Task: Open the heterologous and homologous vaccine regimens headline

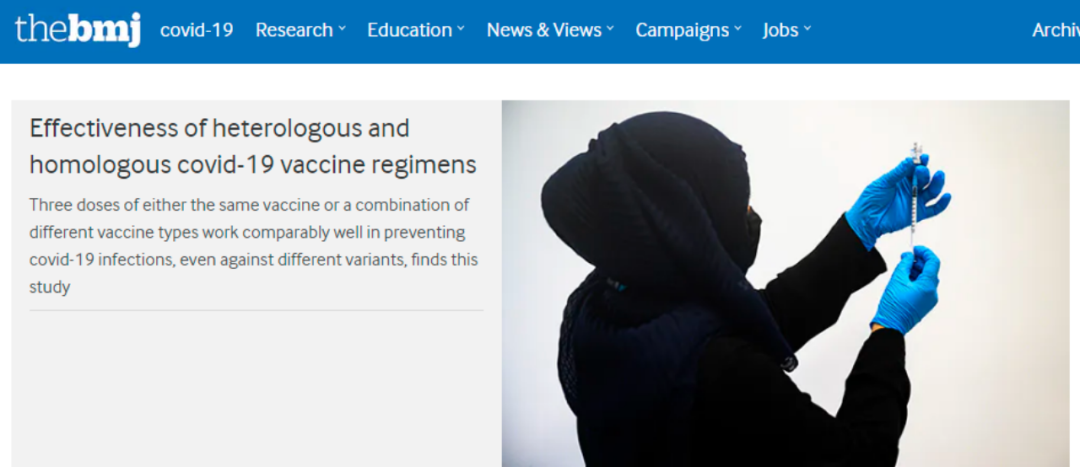Action: coord(253,147)
